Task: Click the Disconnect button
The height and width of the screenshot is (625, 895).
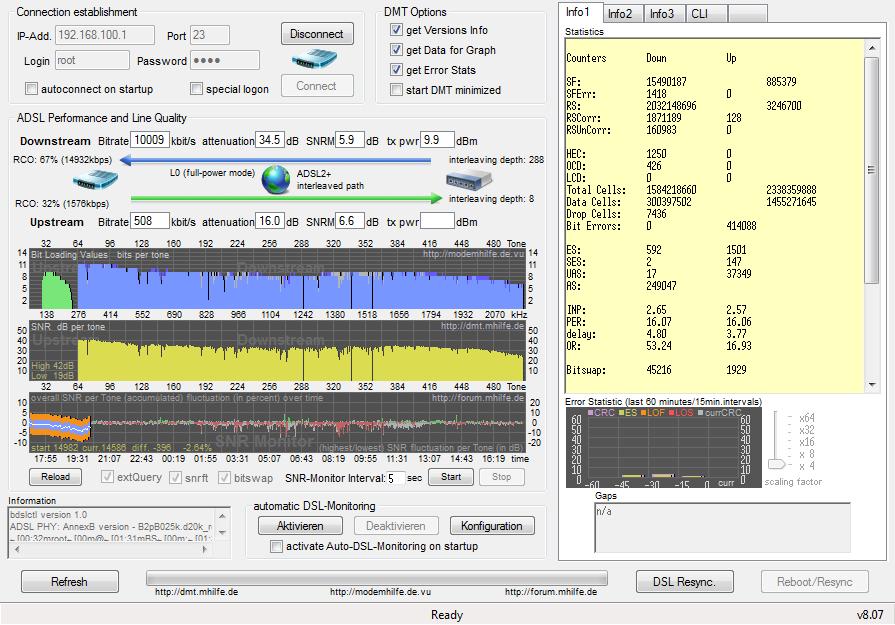Action: pyautogui.click(x=317, y=34)
